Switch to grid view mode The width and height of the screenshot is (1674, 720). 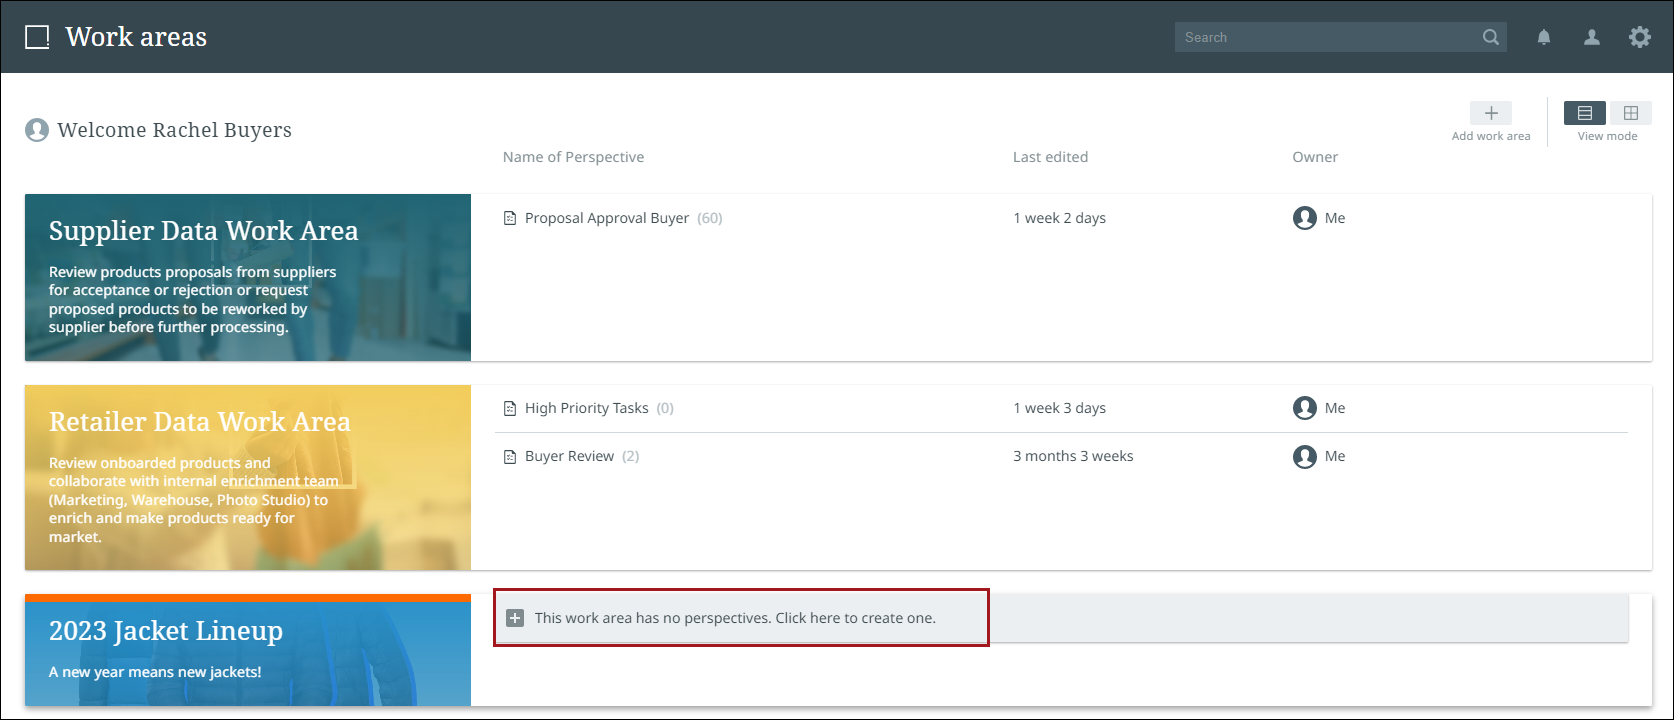[1631, 113]
